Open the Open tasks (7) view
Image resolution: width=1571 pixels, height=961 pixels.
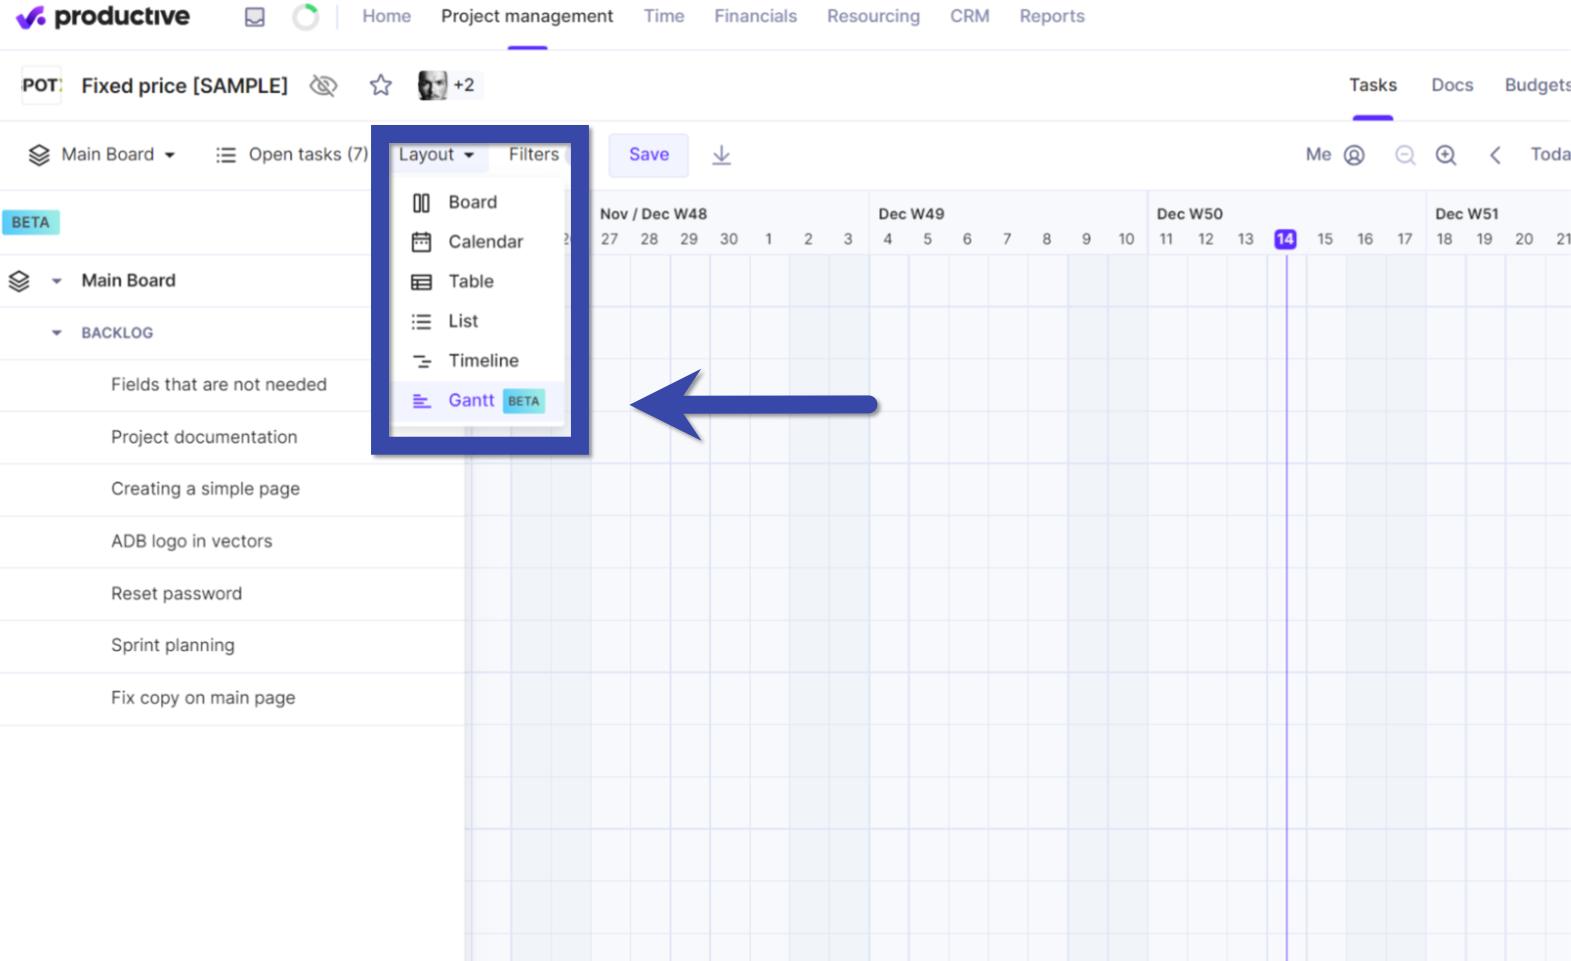[x=308, y=154]
